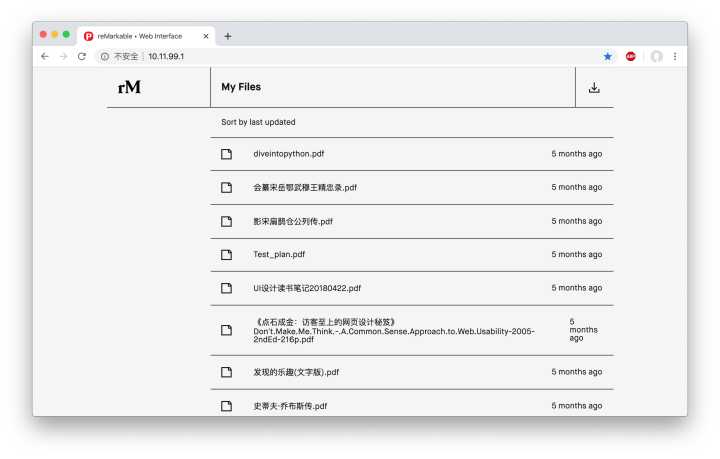The height and width of the screenshot is (459, 720).
Task: Open the UI设计读书笔记20180422.pdf file
Action: coord(306,288)
